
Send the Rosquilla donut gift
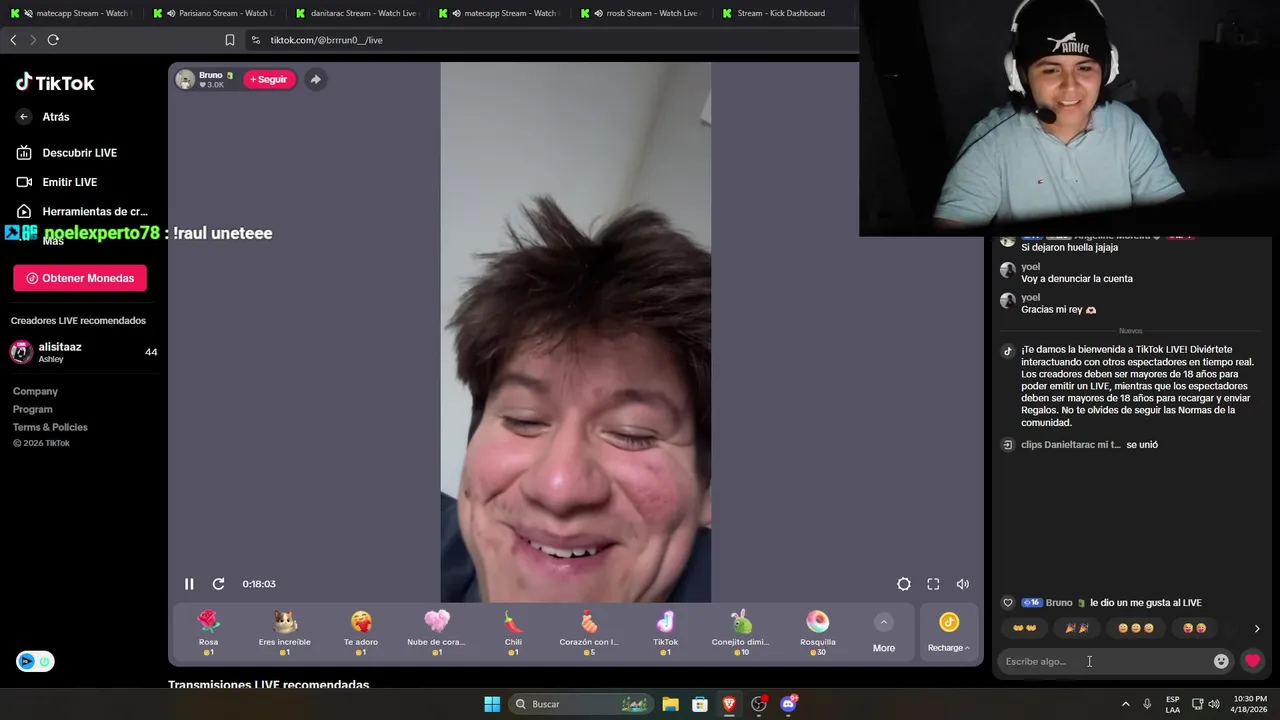tap(817, 632)
